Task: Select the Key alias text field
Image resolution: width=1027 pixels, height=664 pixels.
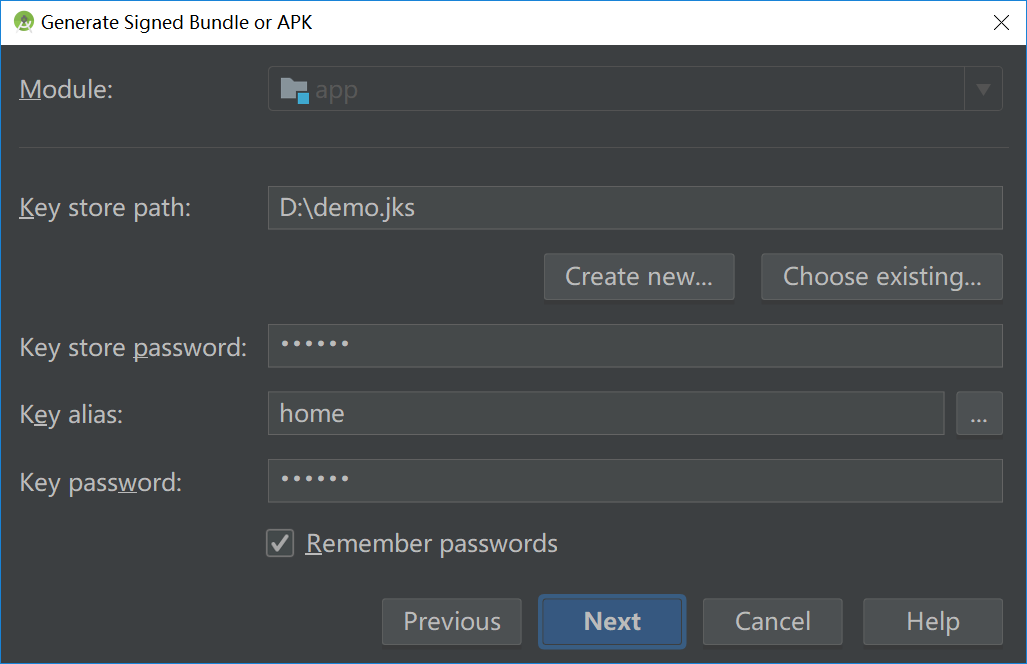Action: [x=606, y=414]
